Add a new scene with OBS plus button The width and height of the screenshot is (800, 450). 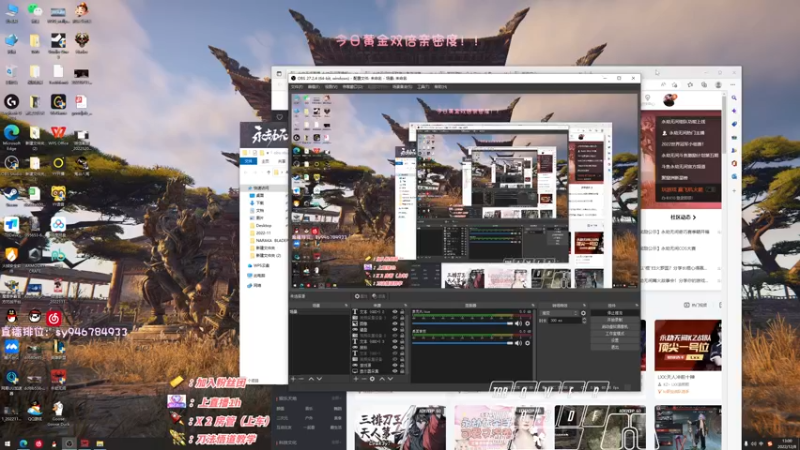(293, 379)
